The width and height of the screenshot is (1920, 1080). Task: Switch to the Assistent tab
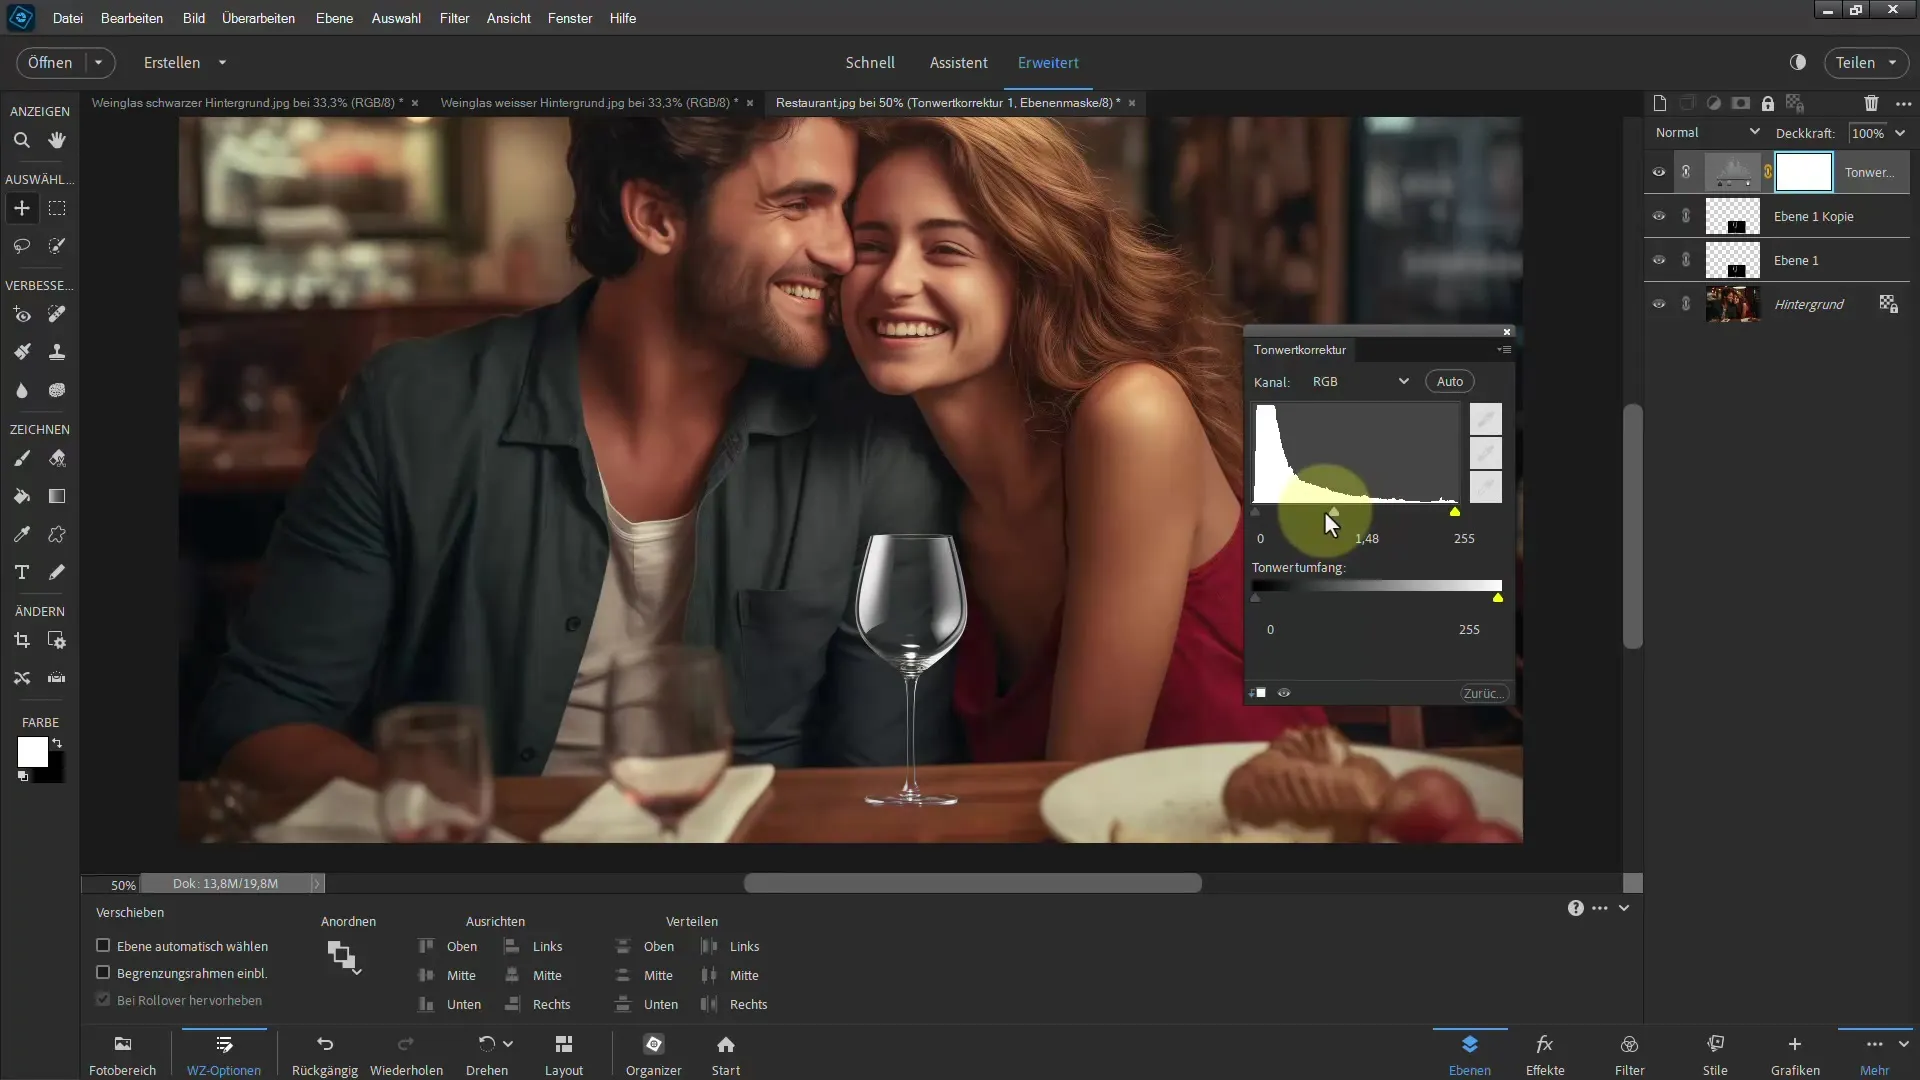pos(959,62)
